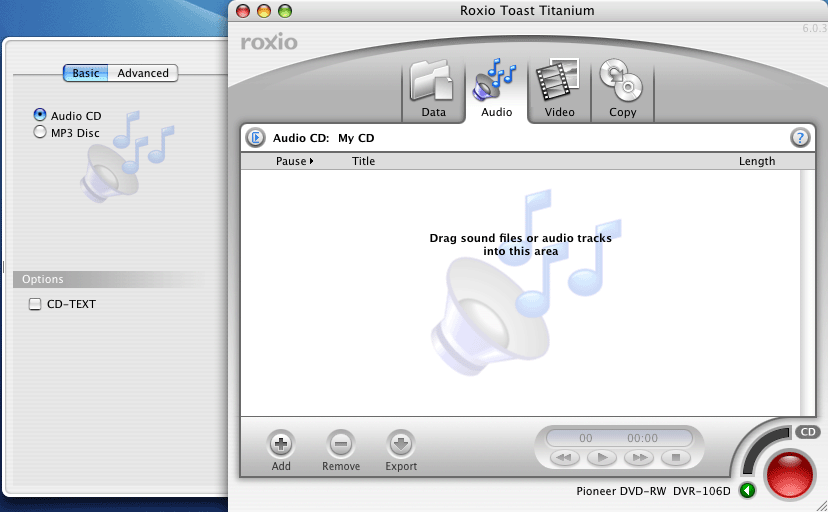Select the Basic tab in the drawer
Viewport: 828px width, 512px height.
86,73
